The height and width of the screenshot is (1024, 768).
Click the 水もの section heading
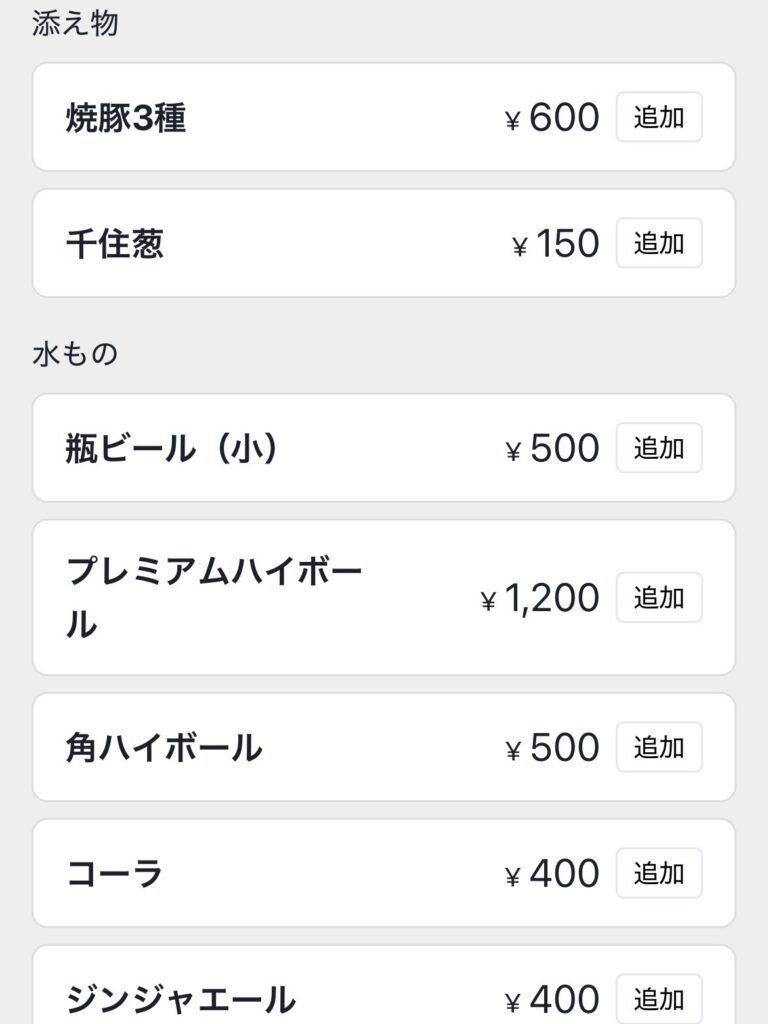pyautogui.click(x=75, y=354)
